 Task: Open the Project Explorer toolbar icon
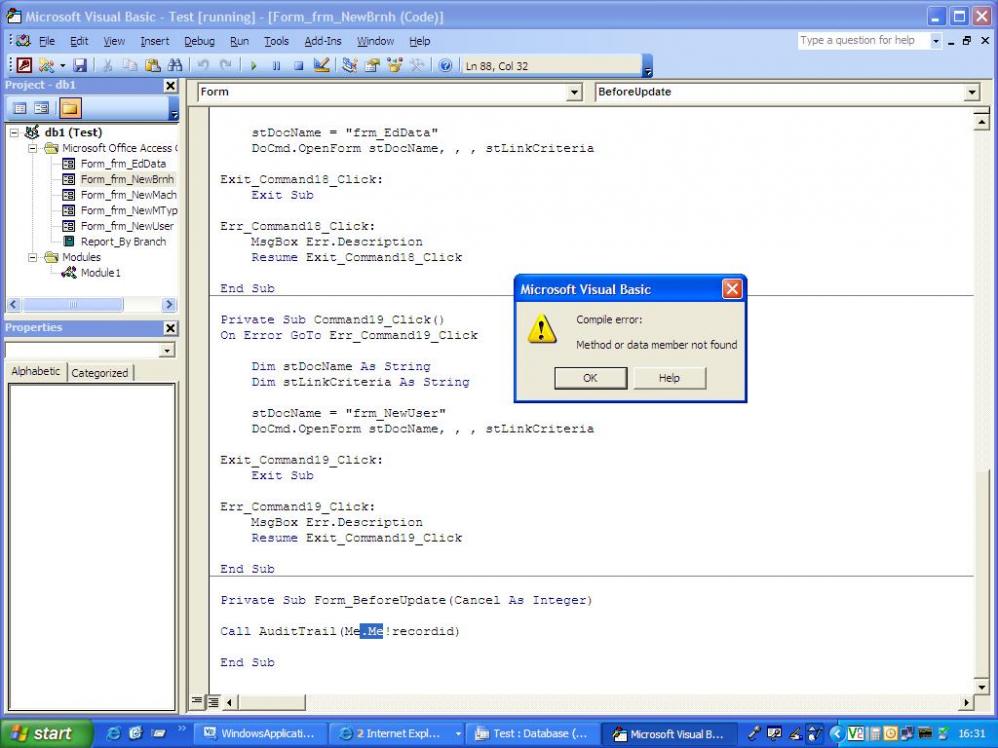pos(349,65)
